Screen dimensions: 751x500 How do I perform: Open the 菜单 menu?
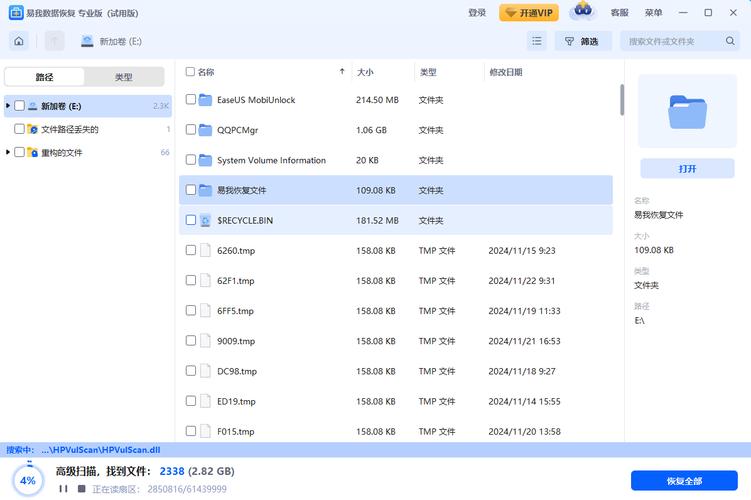[653, 13]
